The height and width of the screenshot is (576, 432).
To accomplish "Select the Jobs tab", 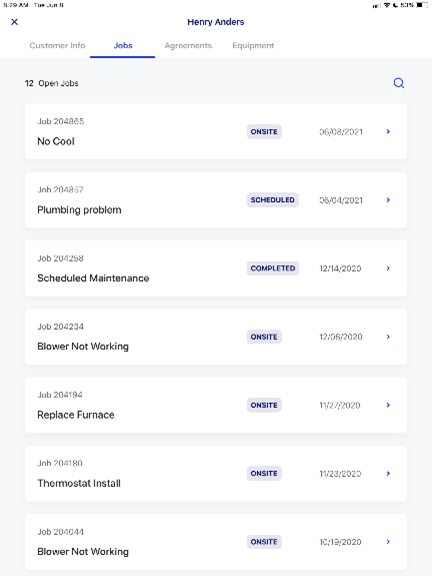I will [123, 46].
